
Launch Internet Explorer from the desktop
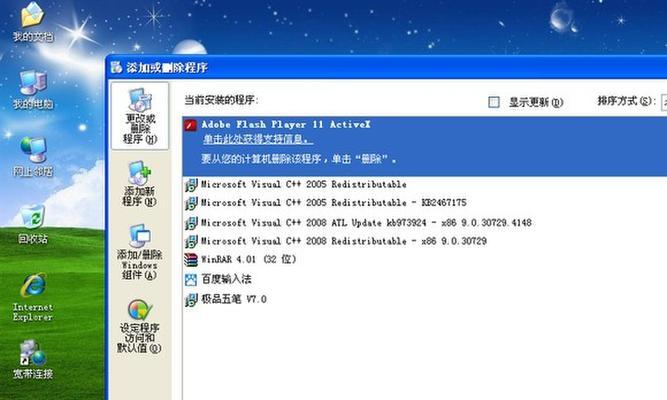pos(33,285)
